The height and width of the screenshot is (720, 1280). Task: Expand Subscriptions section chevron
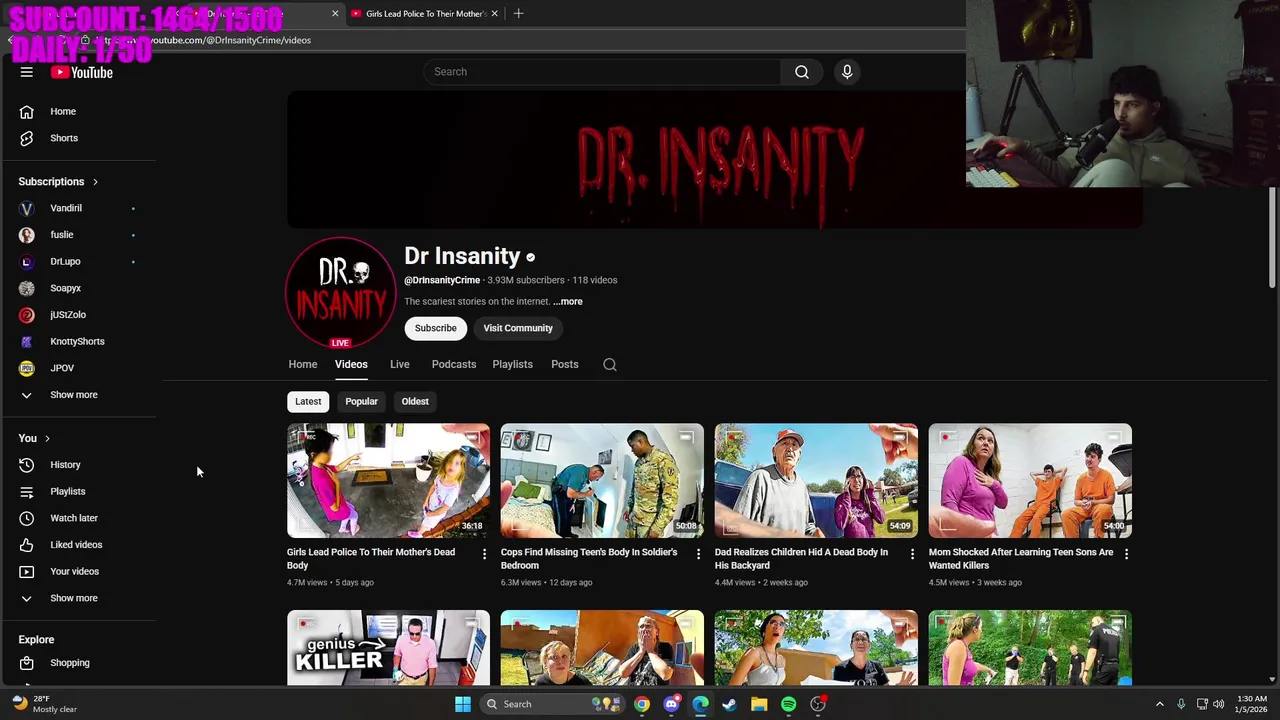[x=95, y=182]
